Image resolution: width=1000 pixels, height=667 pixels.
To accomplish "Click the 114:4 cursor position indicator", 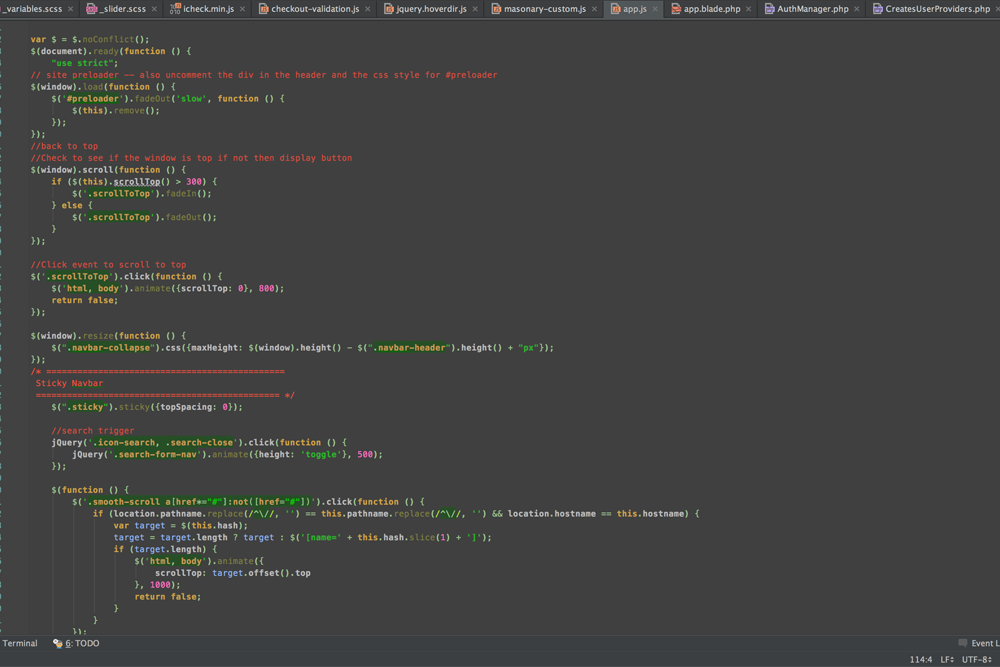I will click(921, 660).
